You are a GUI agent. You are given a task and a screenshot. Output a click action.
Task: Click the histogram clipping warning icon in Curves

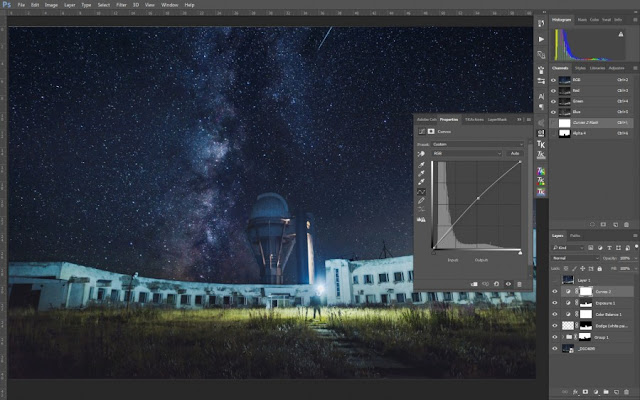[x=421, y=220]
